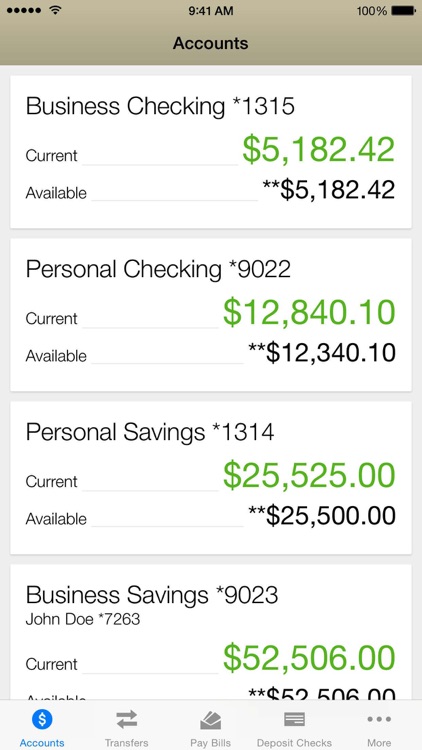Open the Transfers arrows icon
422x750 pixels.
point(126,719)
